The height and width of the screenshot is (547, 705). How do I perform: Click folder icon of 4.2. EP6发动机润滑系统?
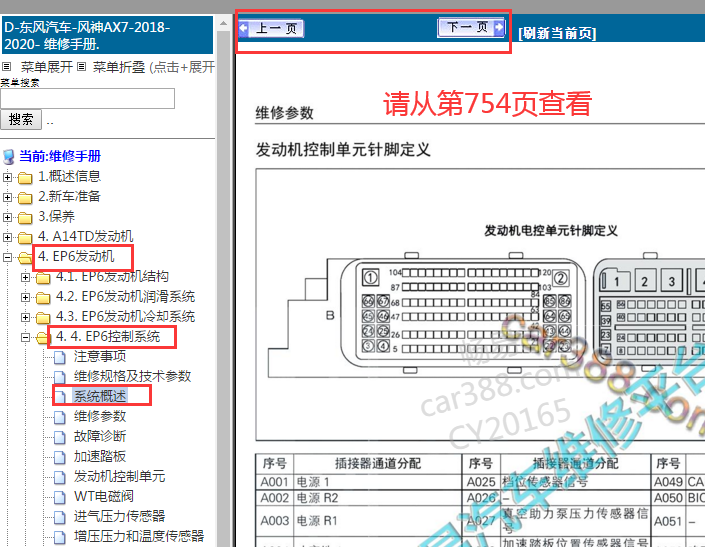(x=43, y=298)
